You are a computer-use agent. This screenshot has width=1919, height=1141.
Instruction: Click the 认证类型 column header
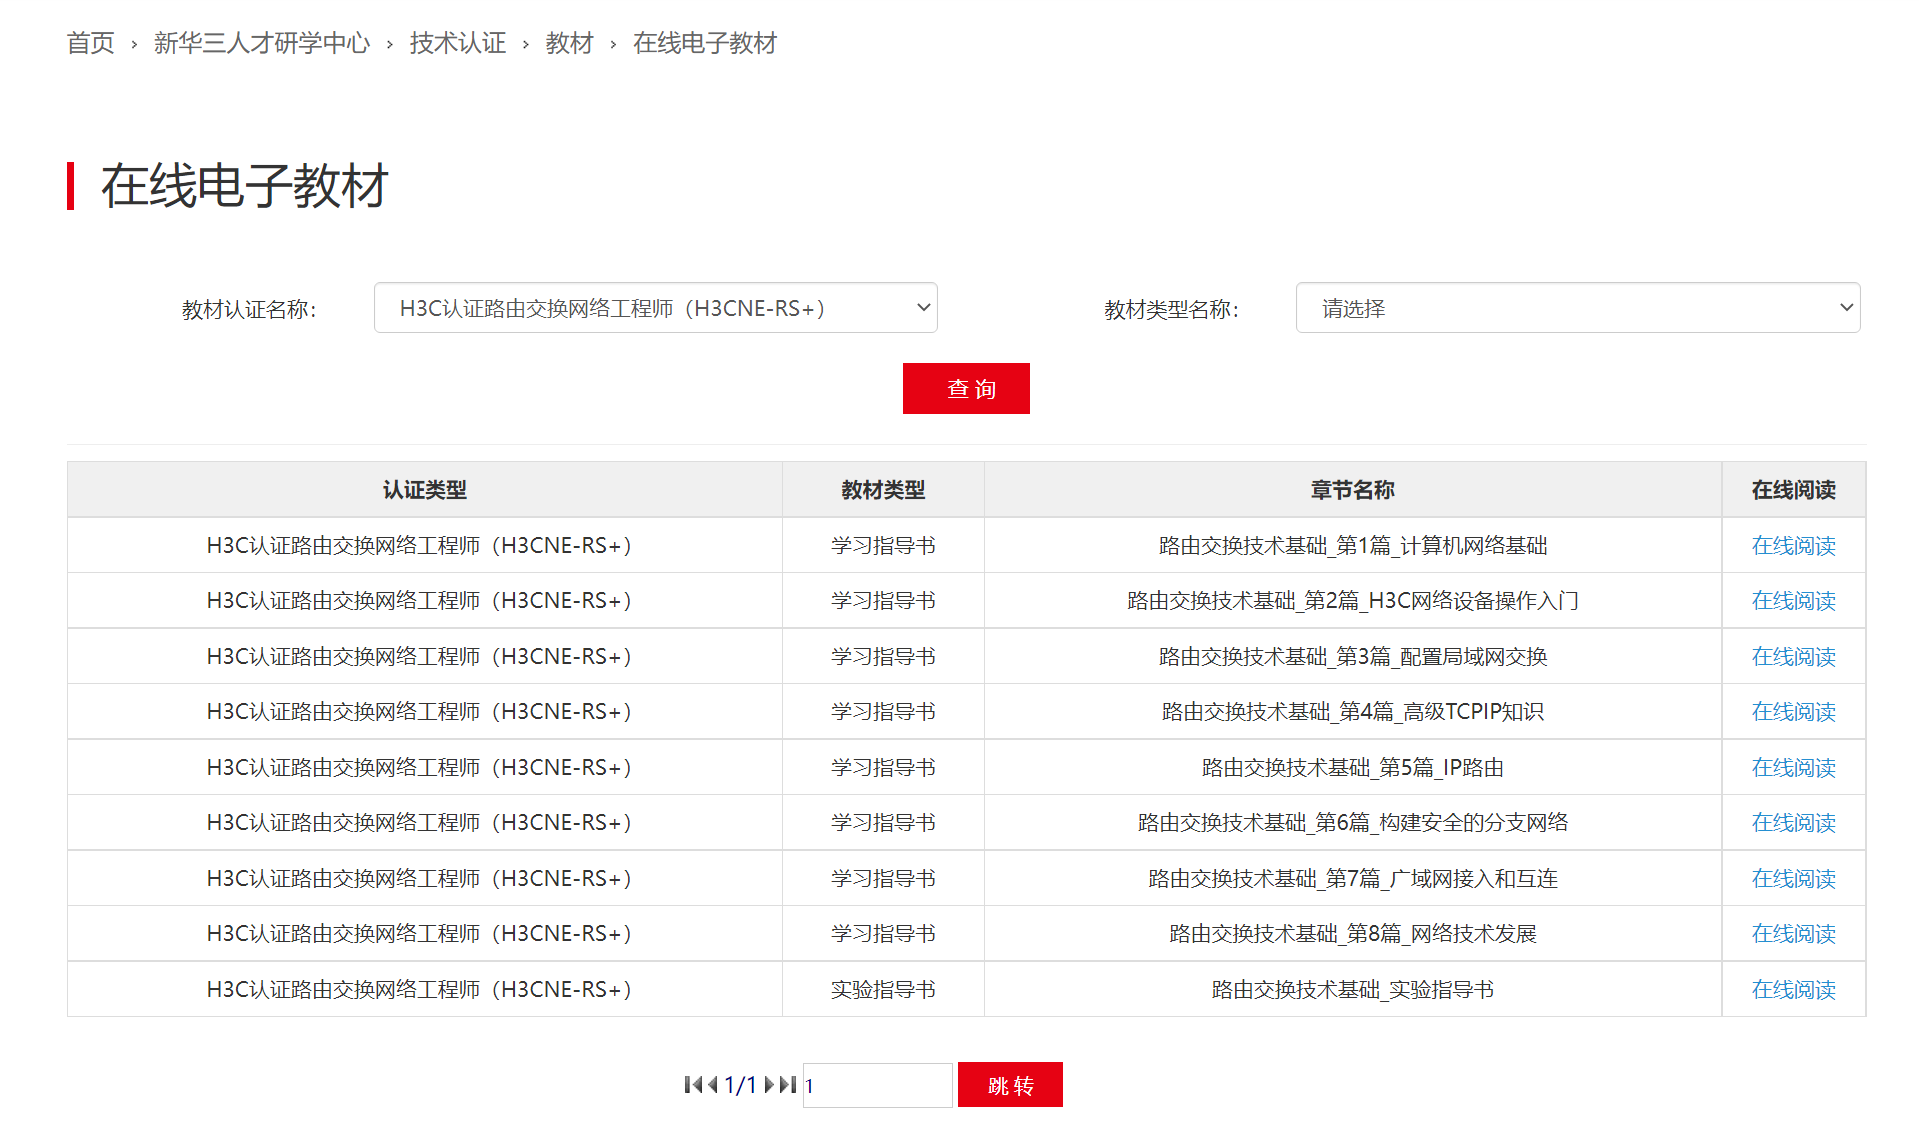425,490
